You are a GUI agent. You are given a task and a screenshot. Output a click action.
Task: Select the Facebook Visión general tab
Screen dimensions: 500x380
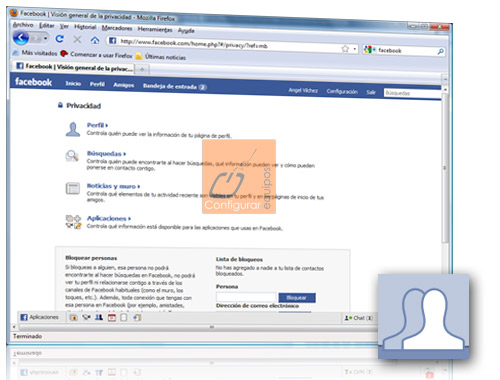(x=74, y=67)
